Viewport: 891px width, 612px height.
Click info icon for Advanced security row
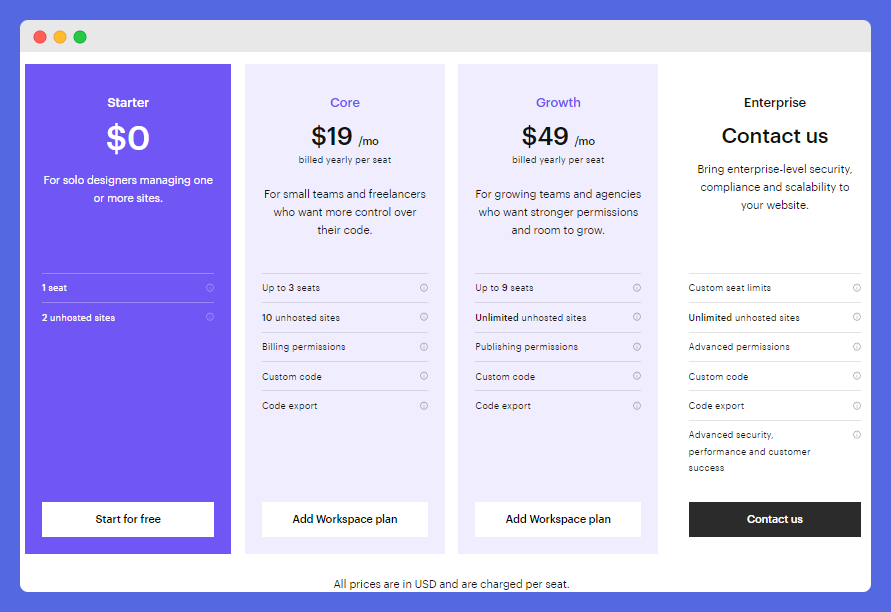point(857,435)
